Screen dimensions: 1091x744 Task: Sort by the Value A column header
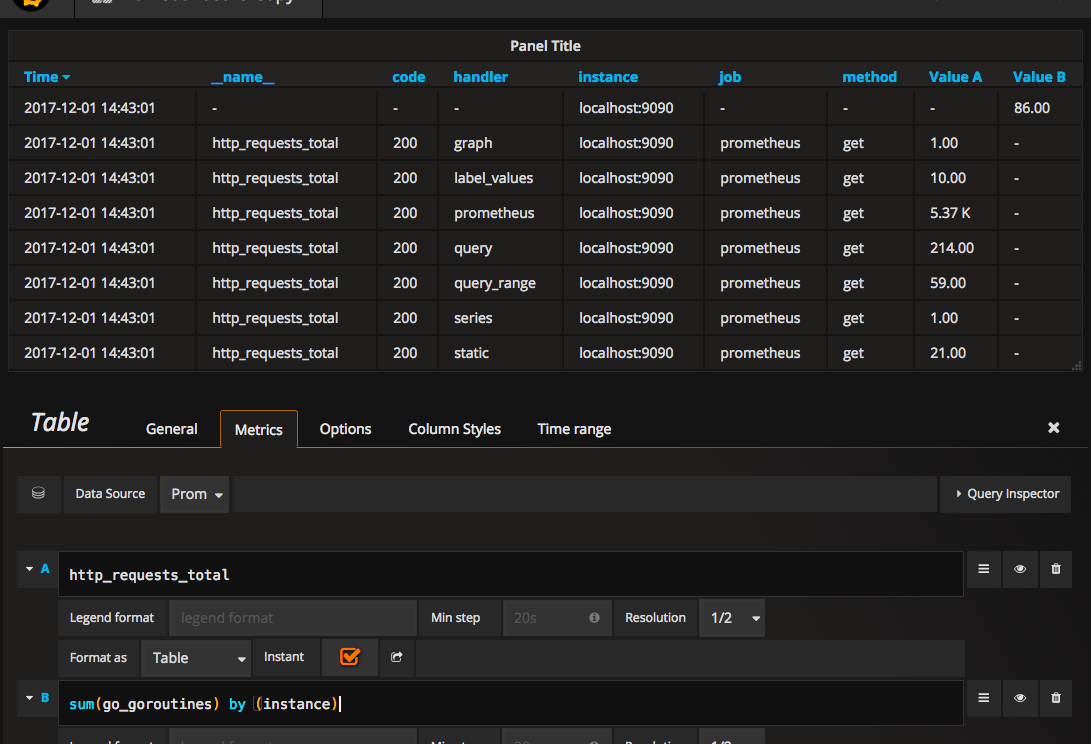pos(955,77)
